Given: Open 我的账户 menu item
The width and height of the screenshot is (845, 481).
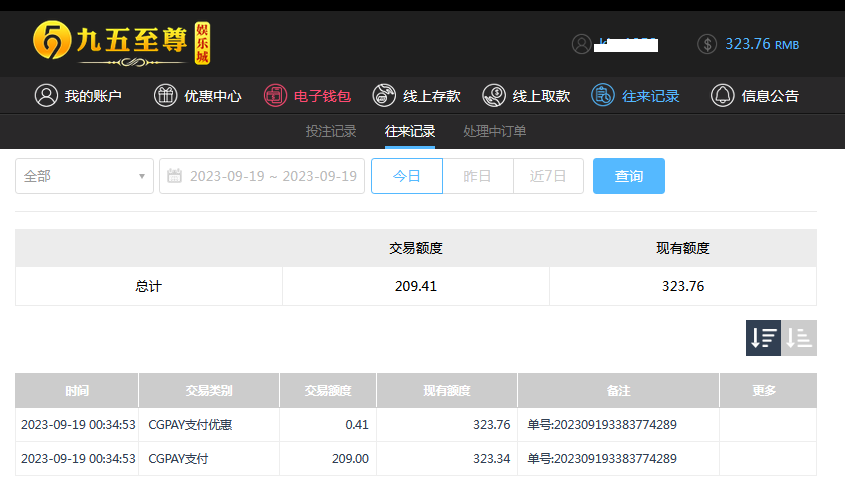Looking at the screenshot, I should coord(93,96).
